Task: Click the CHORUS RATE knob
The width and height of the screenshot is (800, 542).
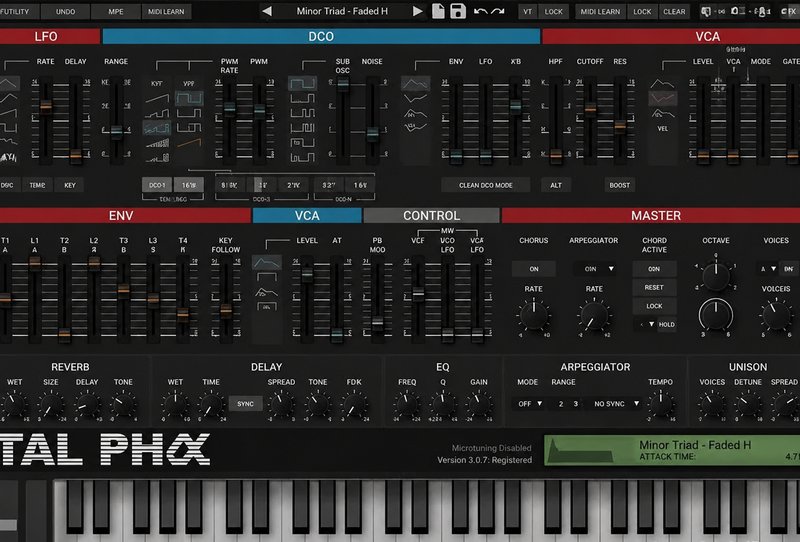Action: tap(534, 315)
